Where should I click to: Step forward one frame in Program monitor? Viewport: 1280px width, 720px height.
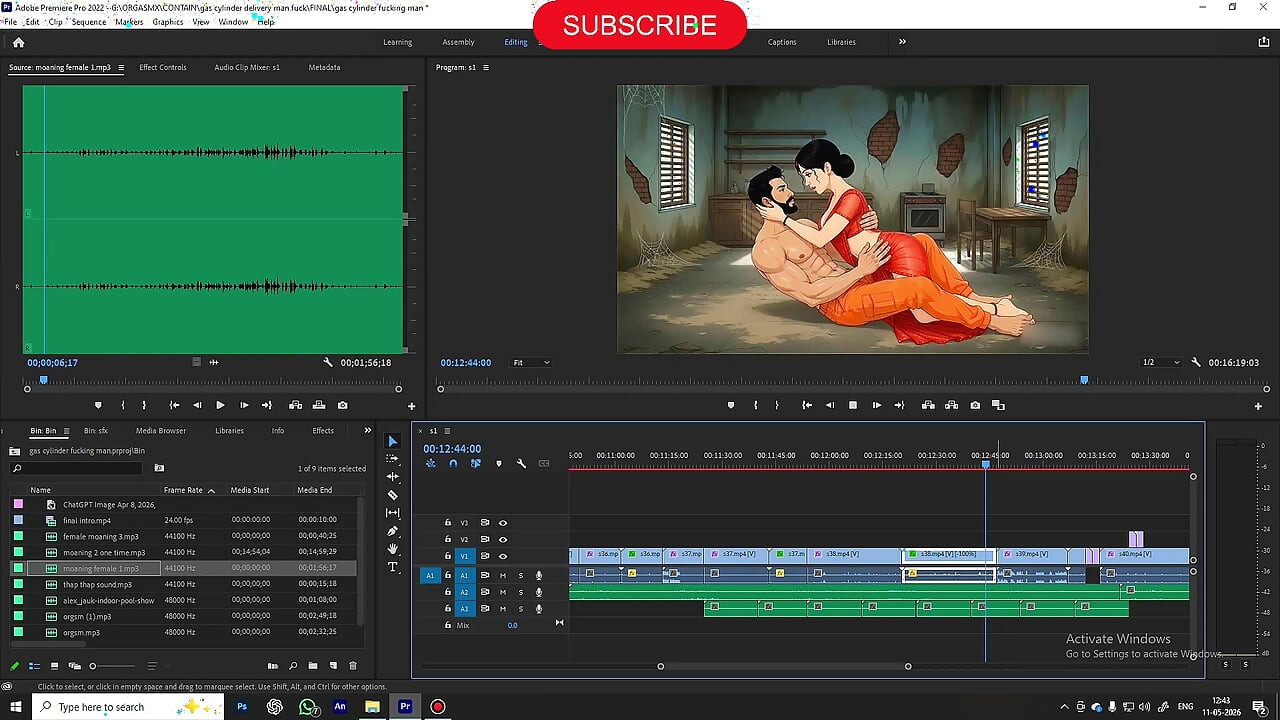pos(876,405)
